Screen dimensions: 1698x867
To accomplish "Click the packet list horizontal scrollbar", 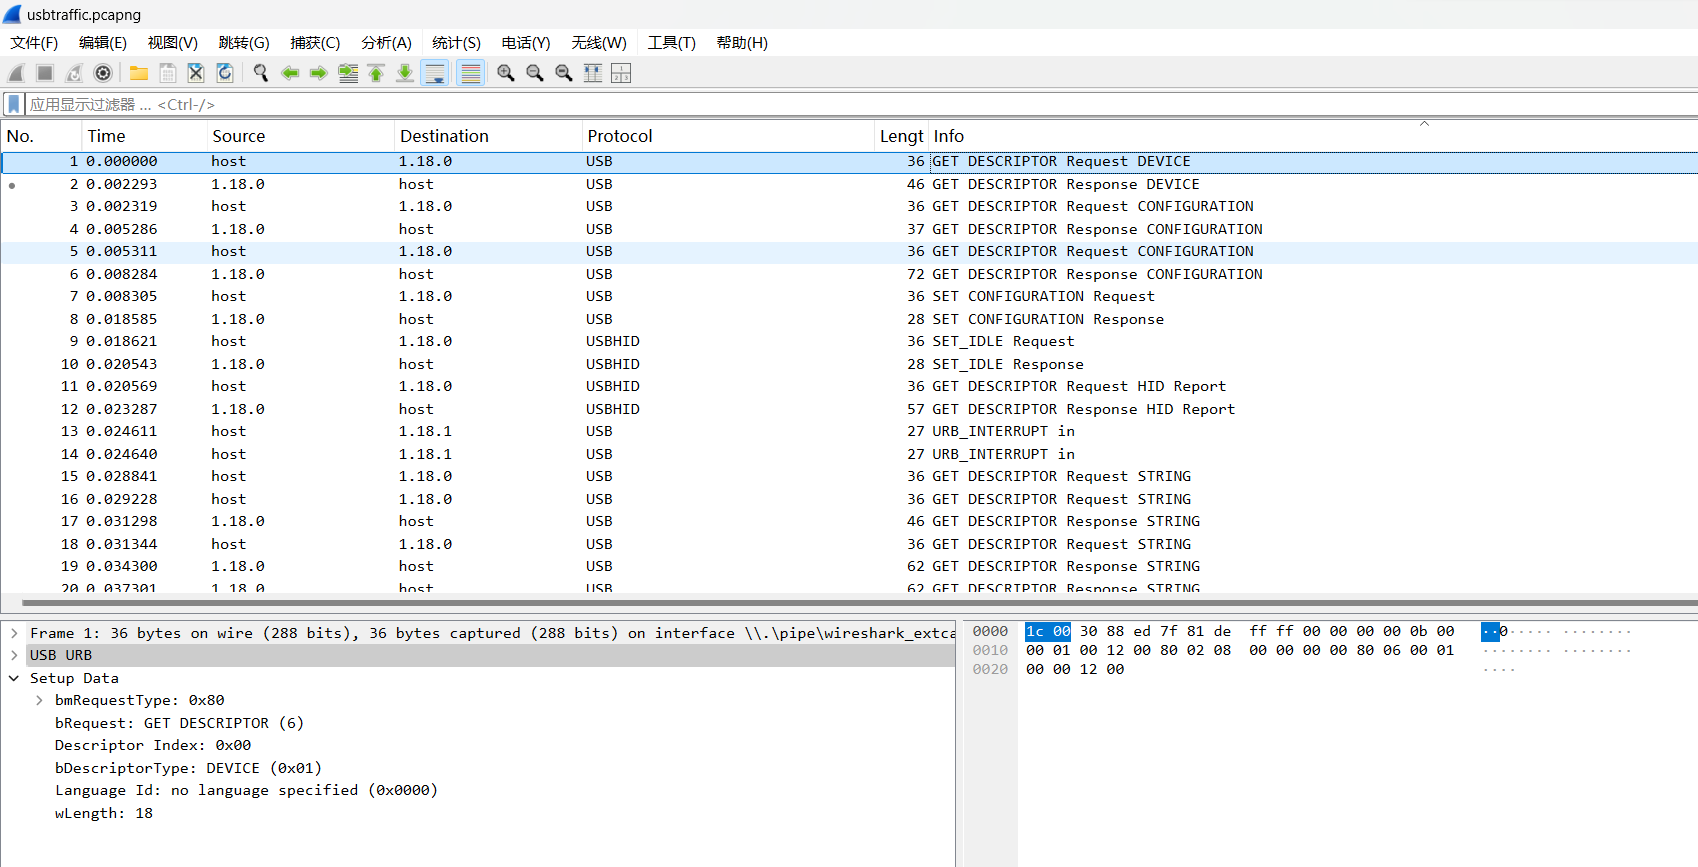I will (860, 603).
